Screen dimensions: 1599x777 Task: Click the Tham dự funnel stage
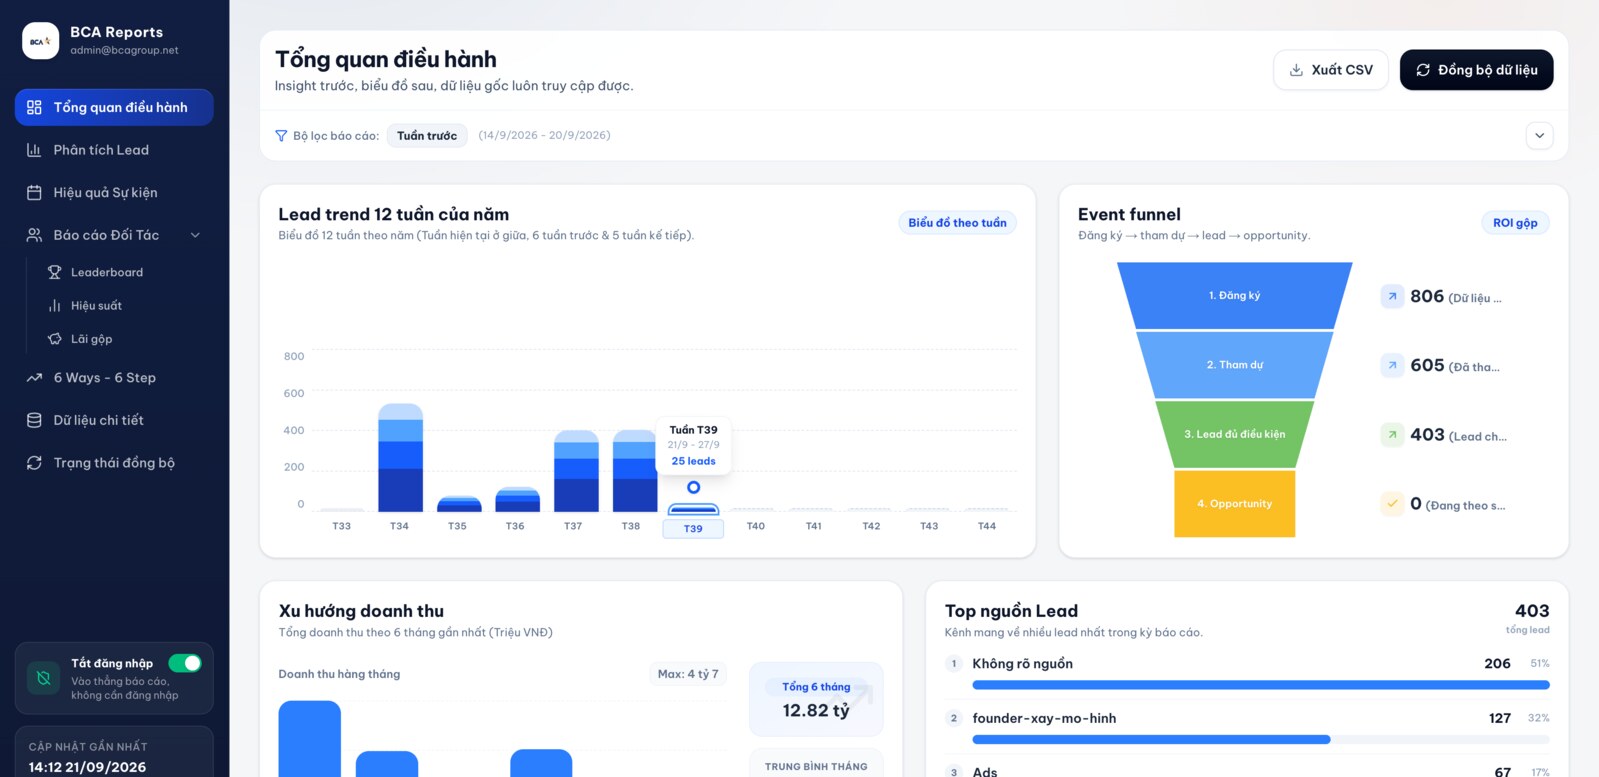point(1235,365)
